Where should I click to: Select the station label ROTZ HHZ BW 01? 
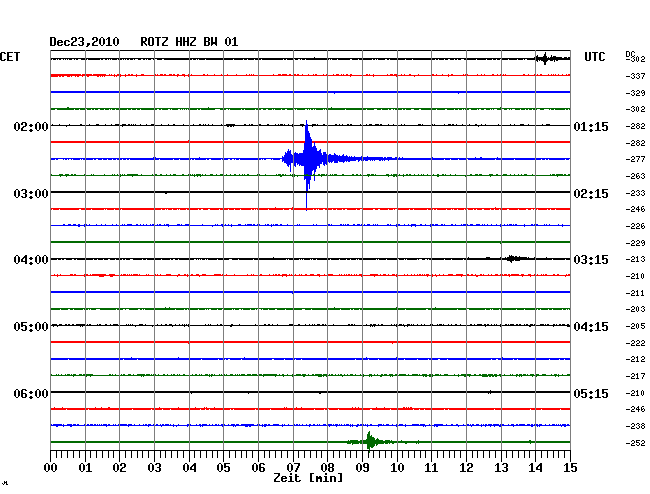click(189, 42)
